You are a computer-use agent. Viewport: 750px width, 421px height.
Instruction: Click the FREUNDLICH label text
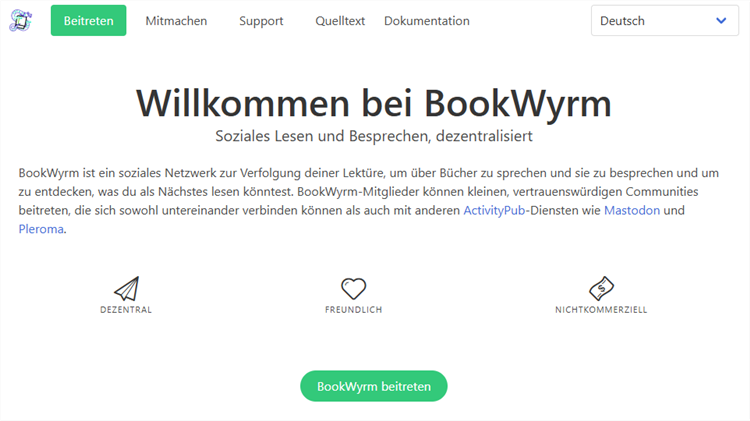[x=353, y=310]
